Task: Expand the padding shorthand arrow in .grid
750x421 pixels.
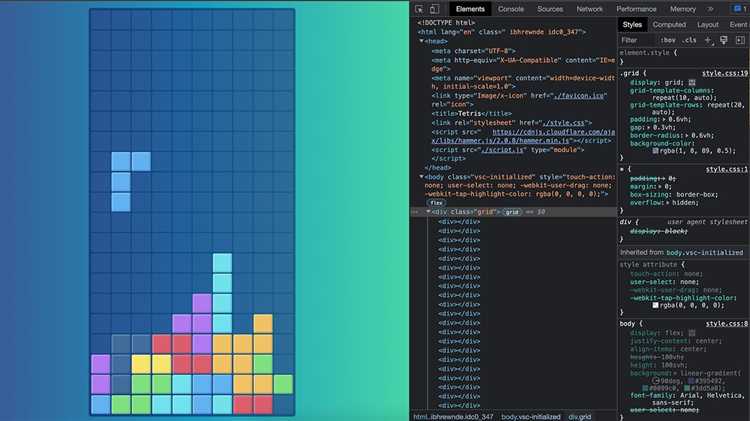Action: coord(662,120)
